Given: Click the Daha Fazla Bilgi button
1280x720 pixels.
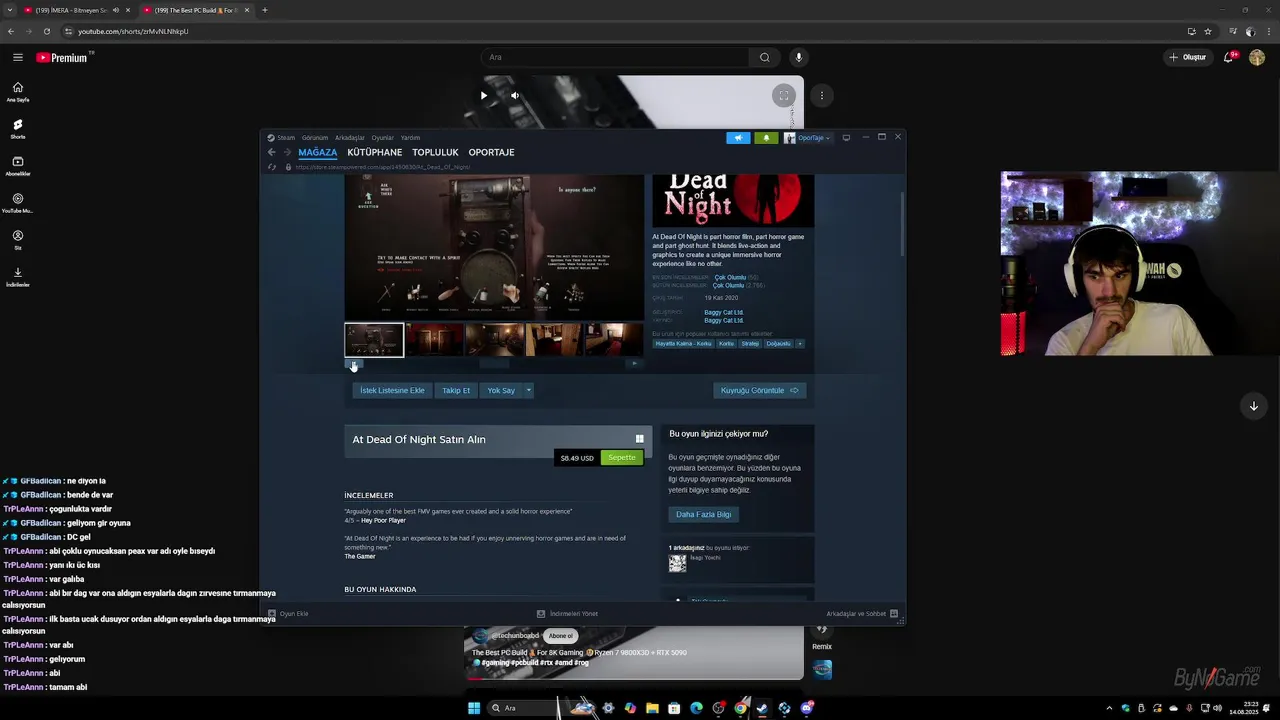Looking at the screenshot, I should click(x=704, y=514).
